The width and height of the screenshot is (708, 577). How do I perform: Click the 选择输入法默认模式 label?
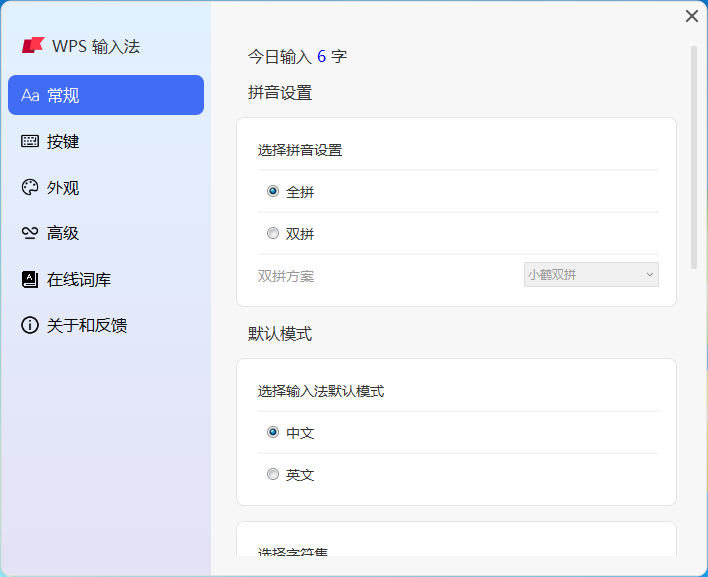click(x=321, y=391)
